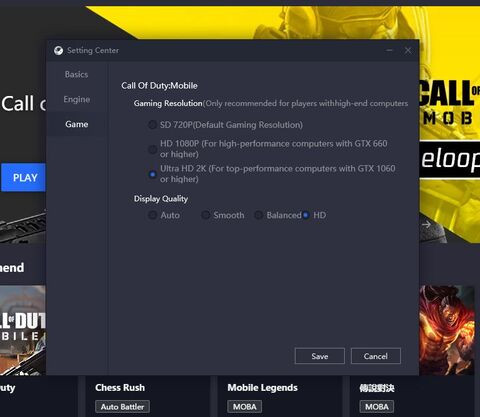Image resolution: width=480 pixels, height=417 pixels.
Task: Click the MOBA tag under 傳說對決
Action: tap(377, 407)
